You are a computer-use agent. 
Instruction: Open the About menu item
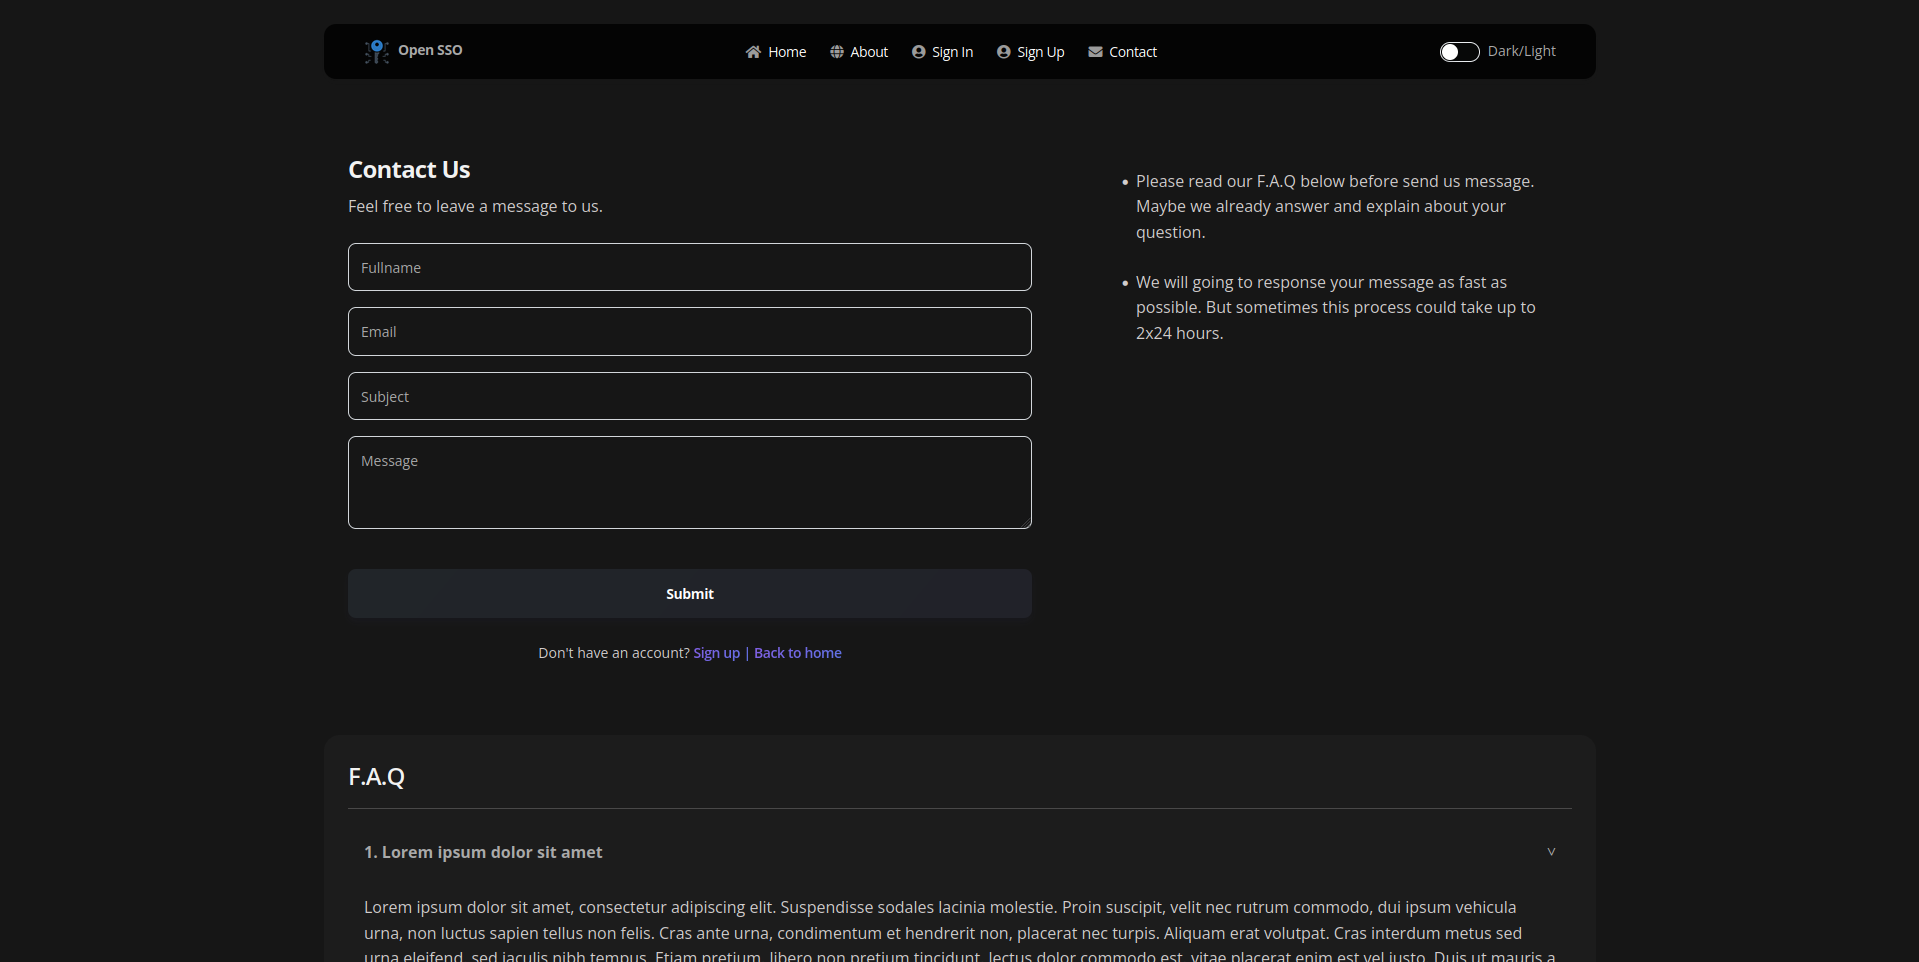(869, 52)
